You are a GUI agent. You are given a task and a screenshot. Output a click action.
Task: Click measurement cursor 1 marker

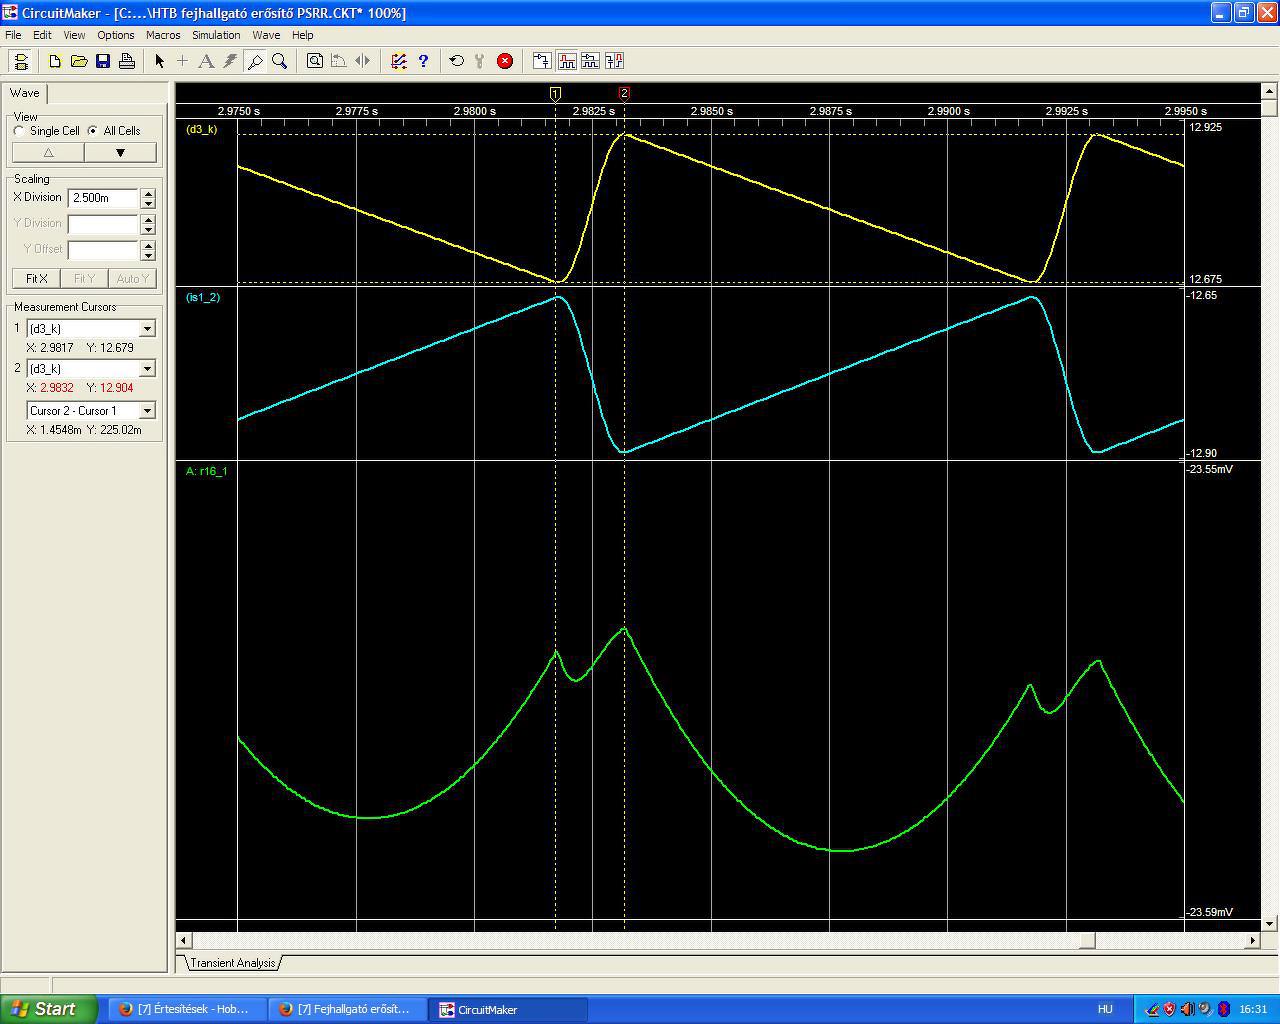(556, 94)
